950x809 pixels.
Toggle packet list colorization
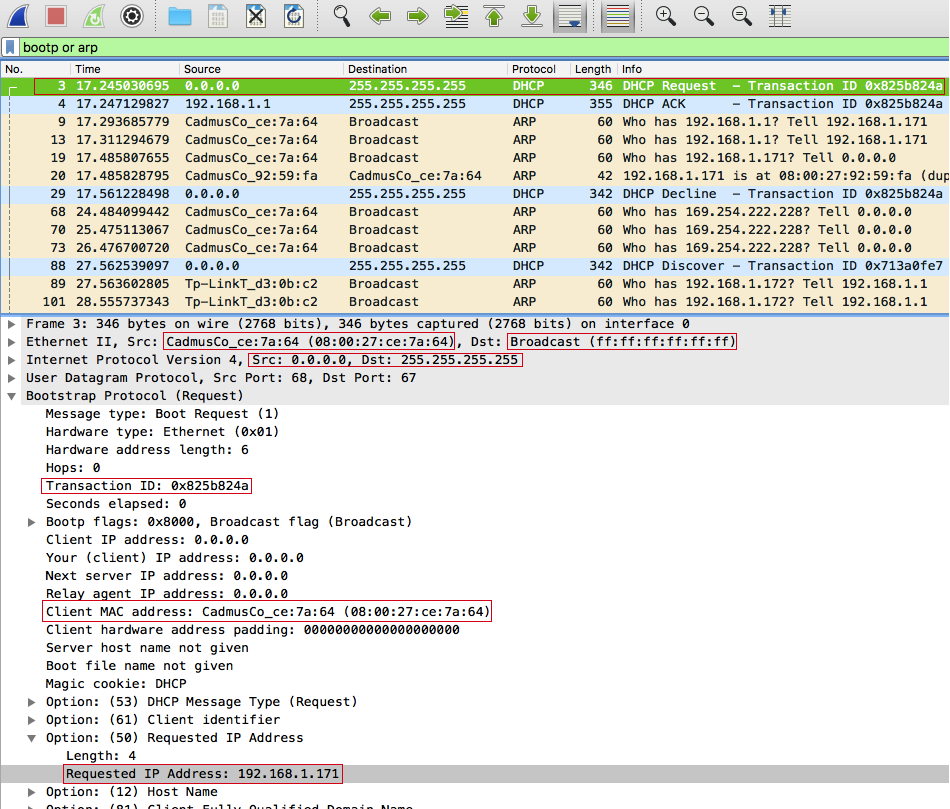(617, 16)
